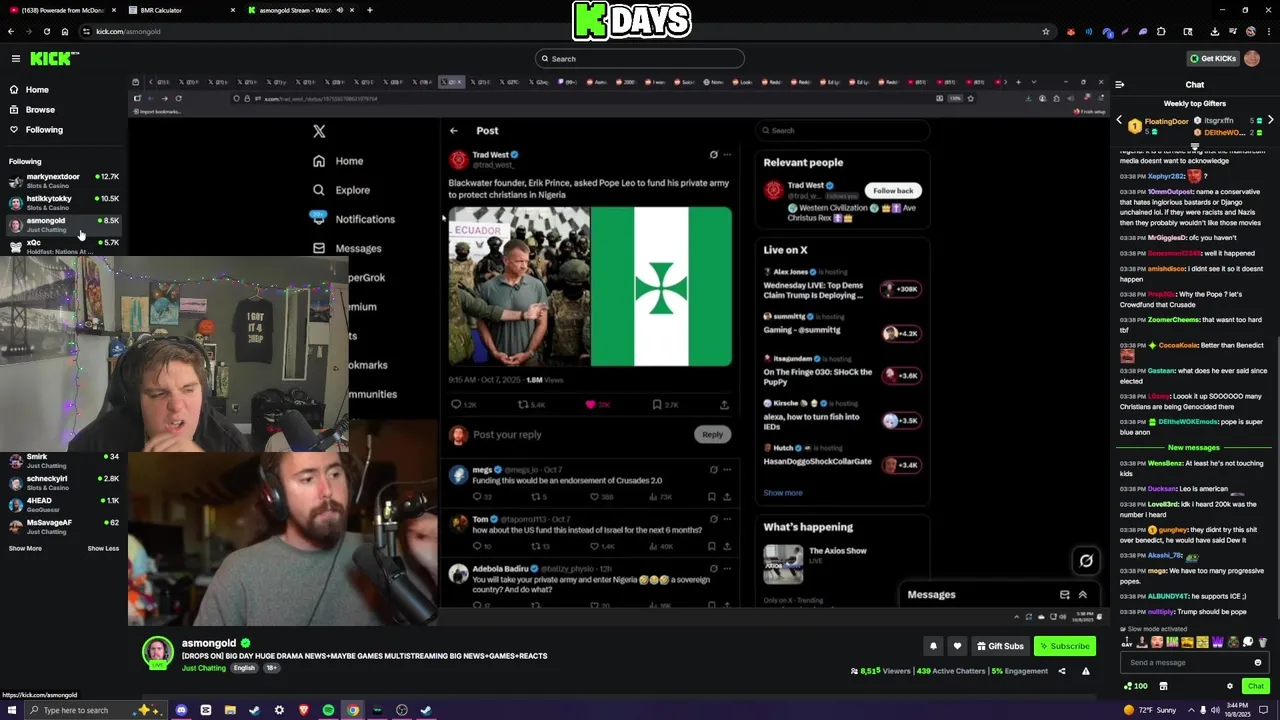The image size is (1280, 720).
Task: Open the browser extensions puzzle icon
Action: [x=1161, y=31]
